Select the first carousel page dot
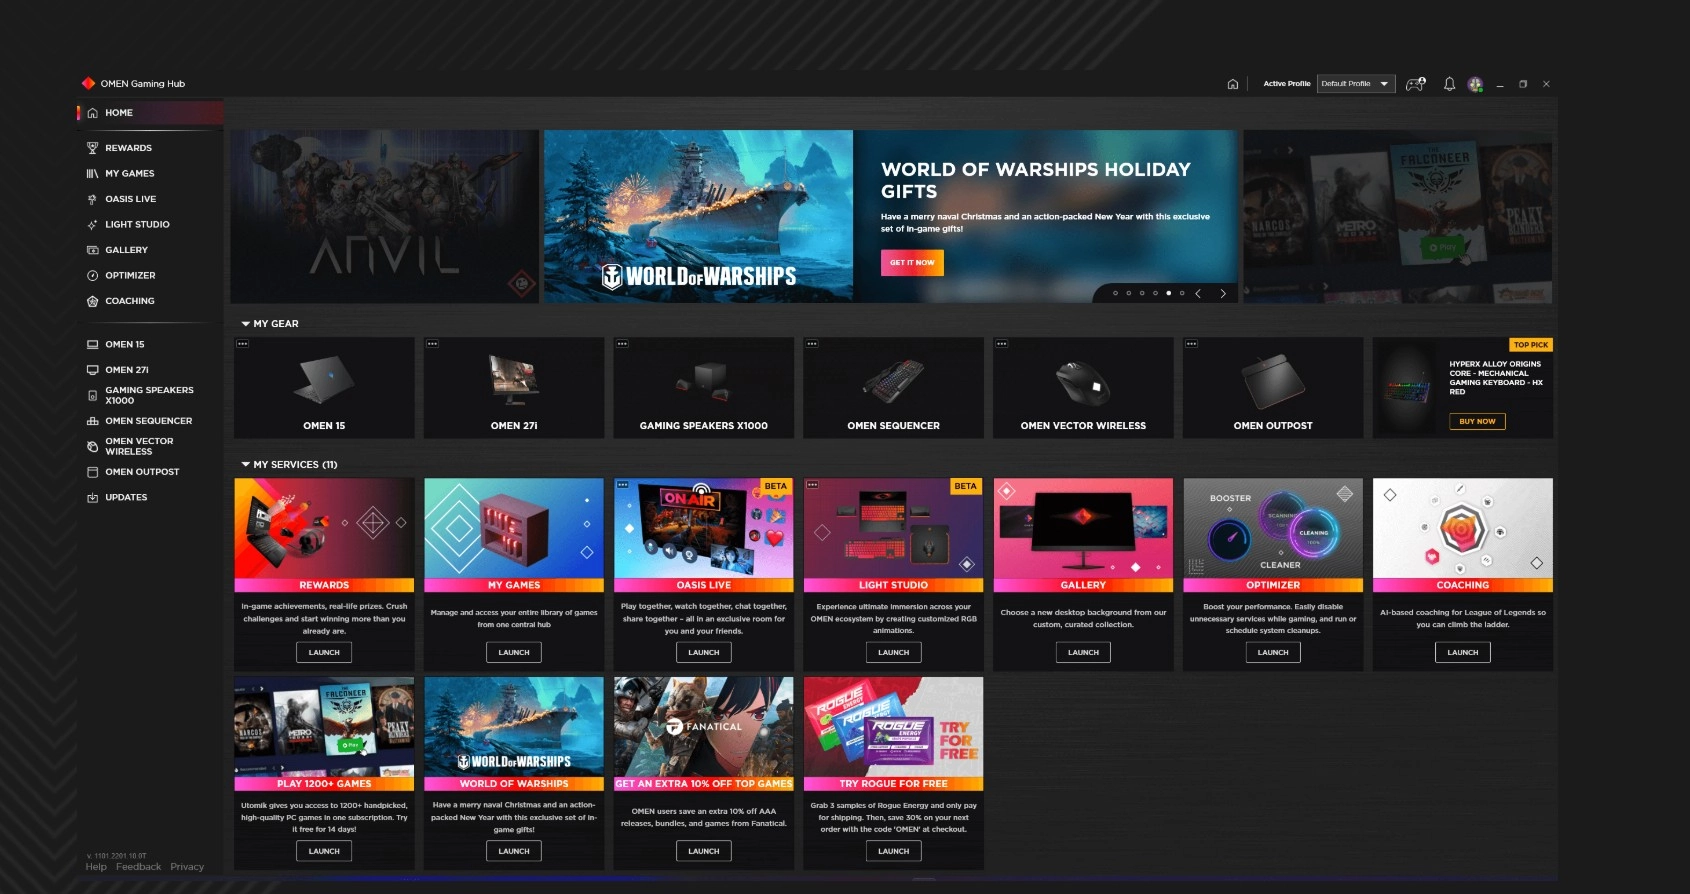1690x894 pixels. tap(1115, 293)
